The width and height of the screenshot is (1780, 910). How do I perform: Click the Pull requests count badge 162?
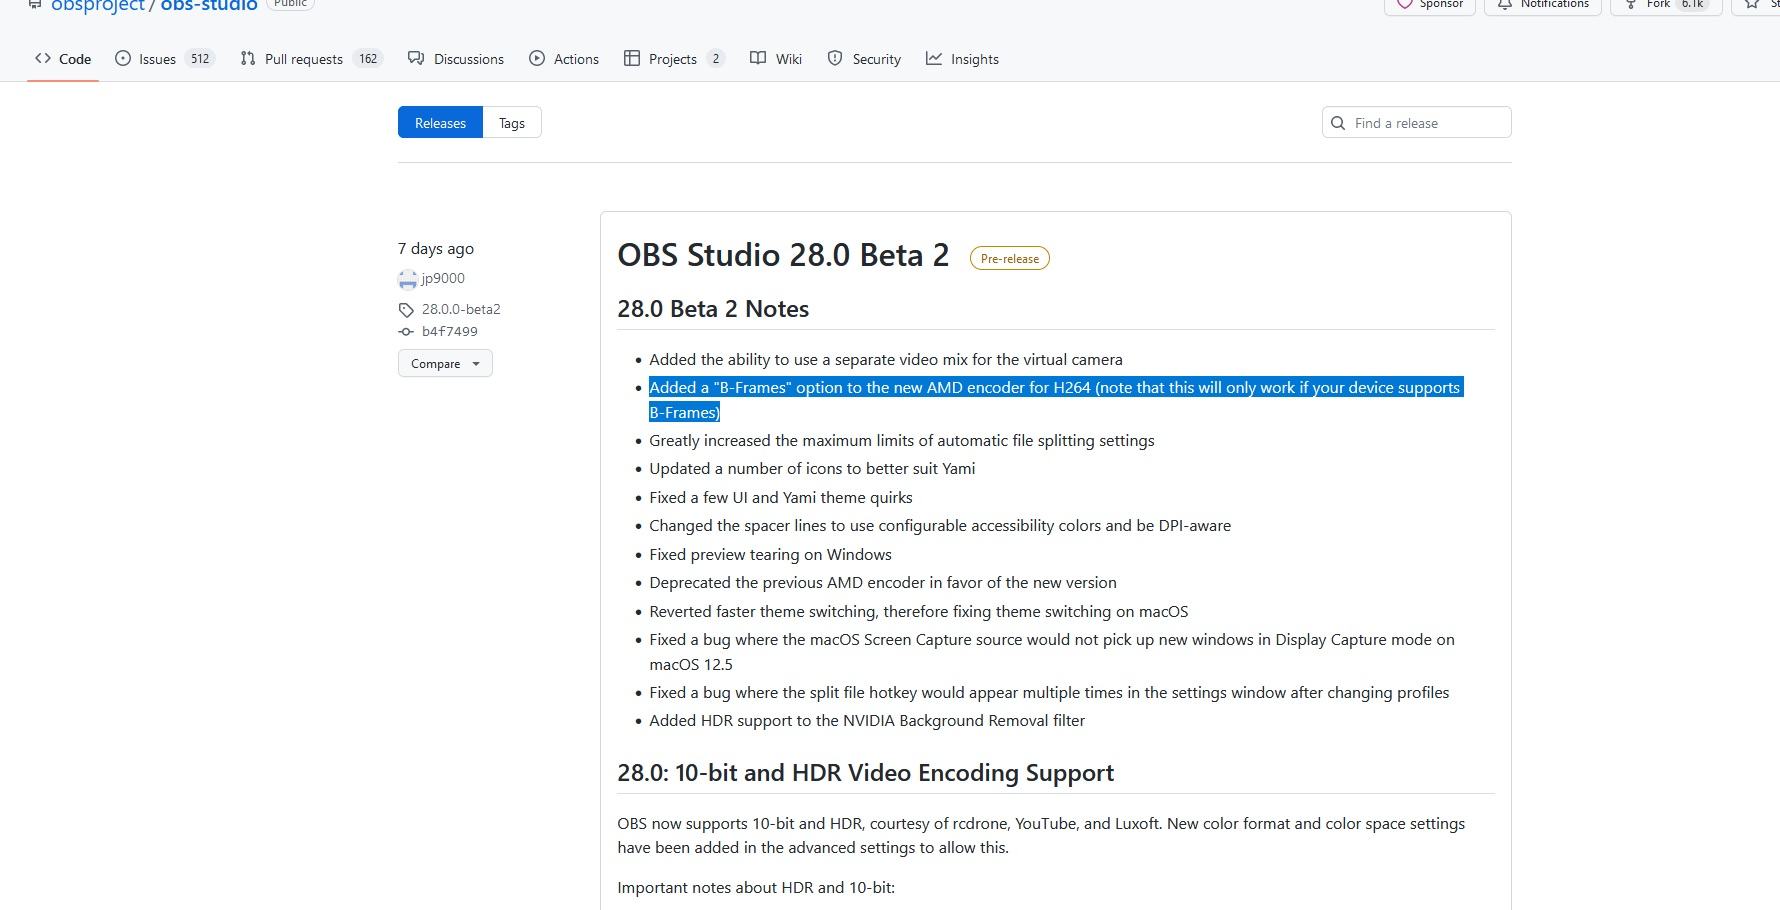[x=368, y=59]
